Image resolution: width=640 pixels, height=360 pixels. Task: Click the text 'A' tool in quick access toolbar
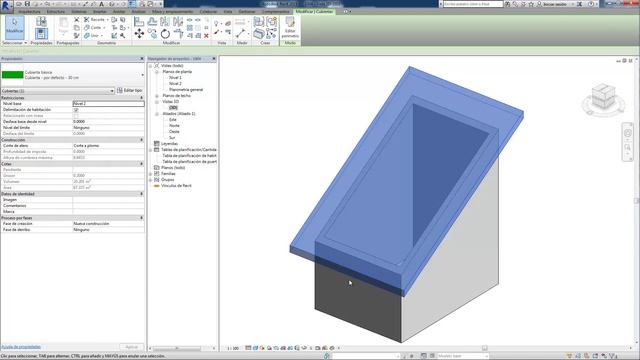(x=102, y=4)
